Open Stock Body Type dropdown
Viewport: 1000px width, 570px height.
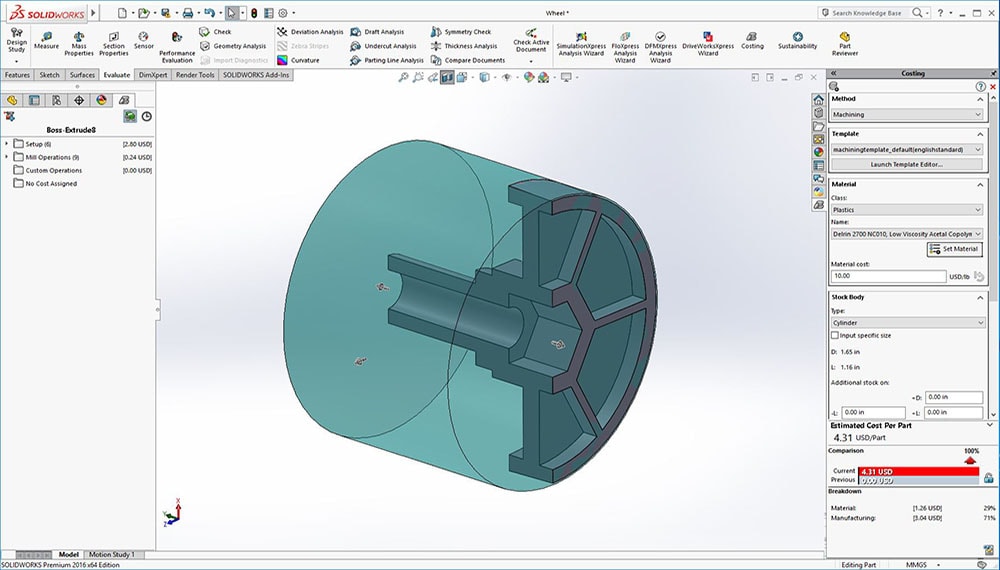point(906,323)
